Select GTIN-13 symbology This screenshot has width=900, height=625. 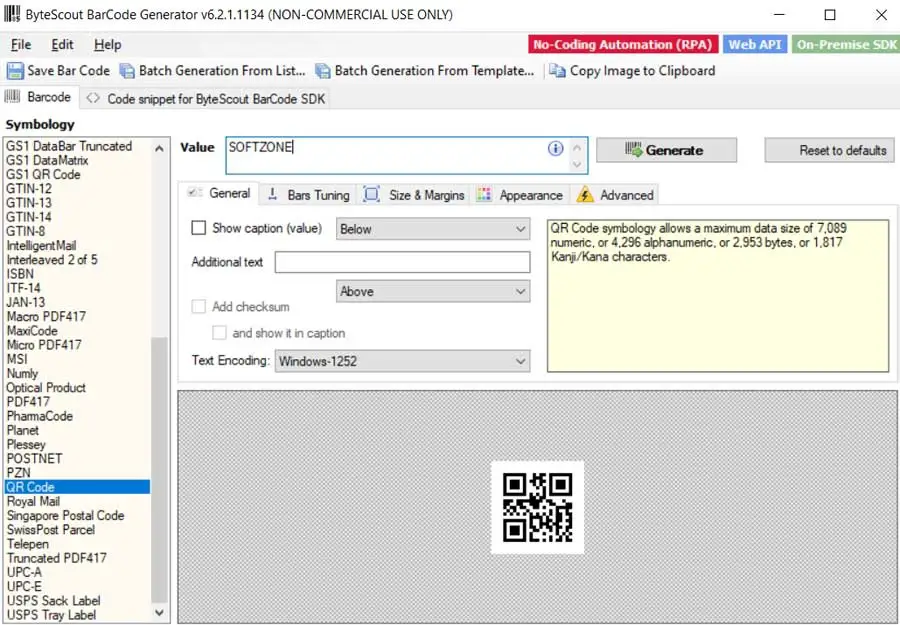(29, 203)
